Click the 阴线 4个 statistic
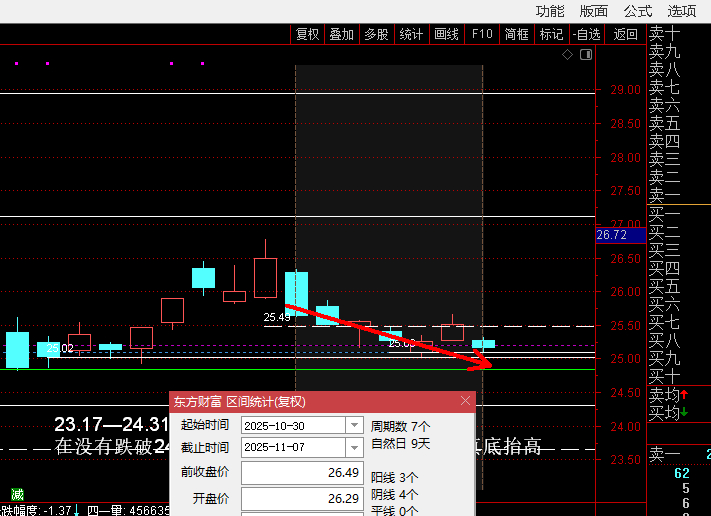The height and width of the screenshot is (516, 711). 394,494
